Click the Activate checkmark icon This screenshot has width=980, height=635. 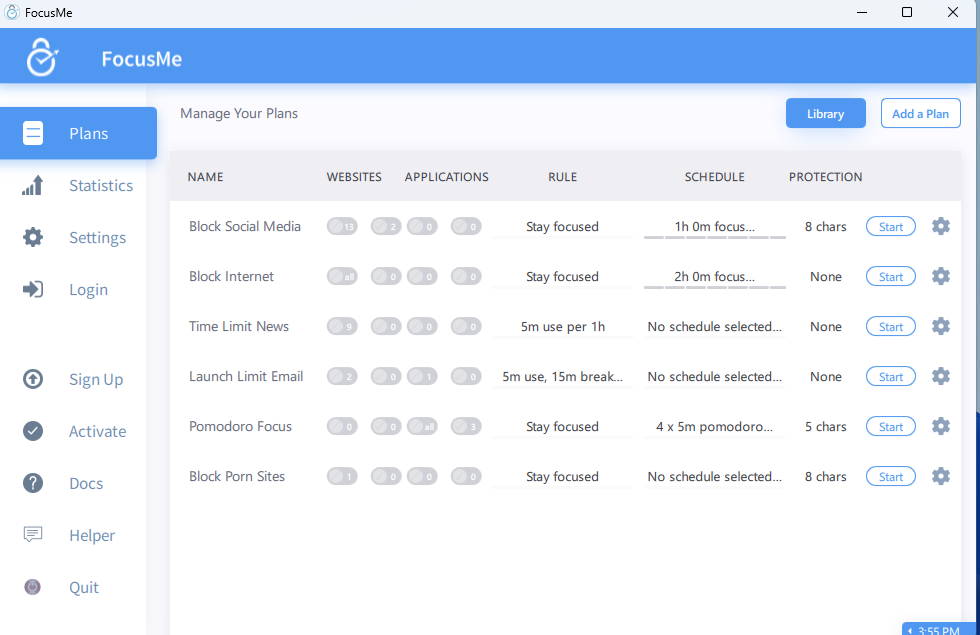coord(33,432)
